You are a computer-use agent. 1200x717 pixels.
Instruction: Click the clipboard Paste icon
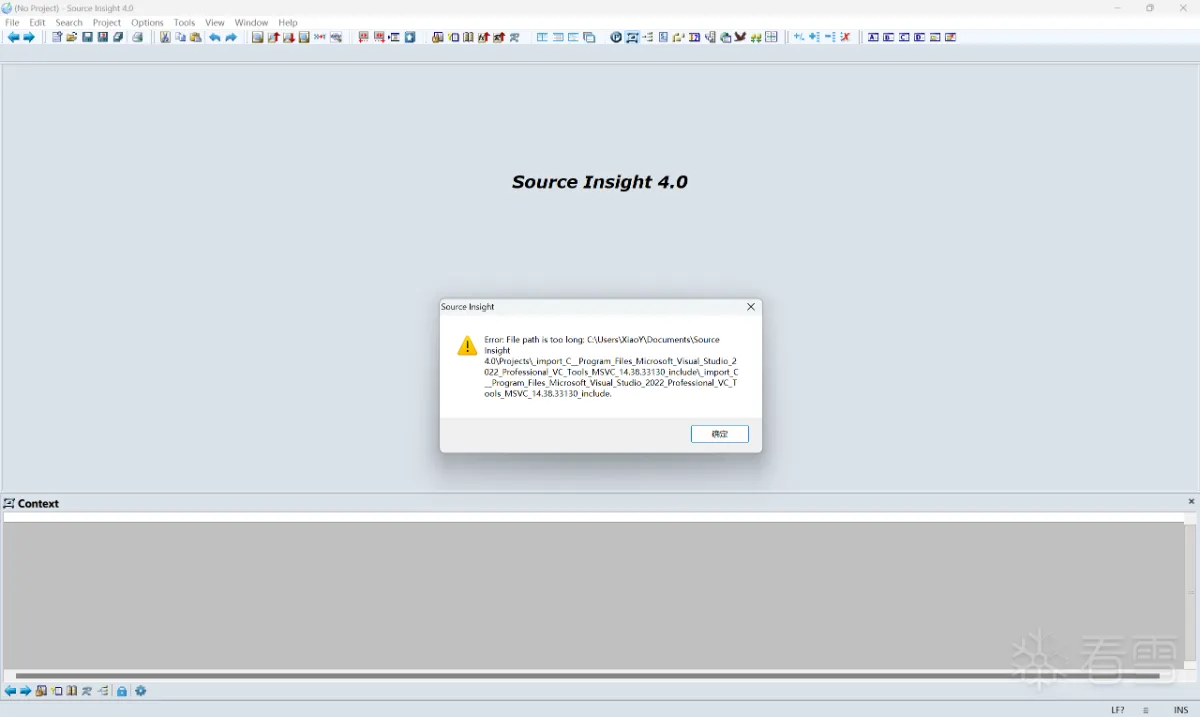tap(196, 37)
